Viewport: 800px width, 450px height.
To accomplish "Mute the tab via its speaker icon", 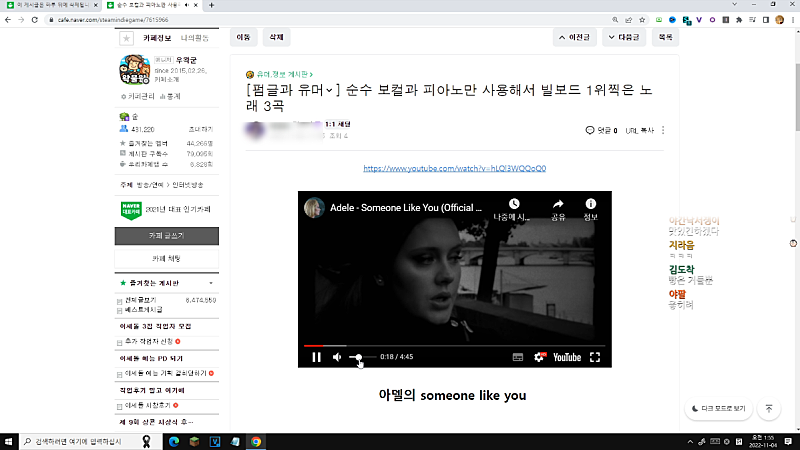I will point(186,5).
